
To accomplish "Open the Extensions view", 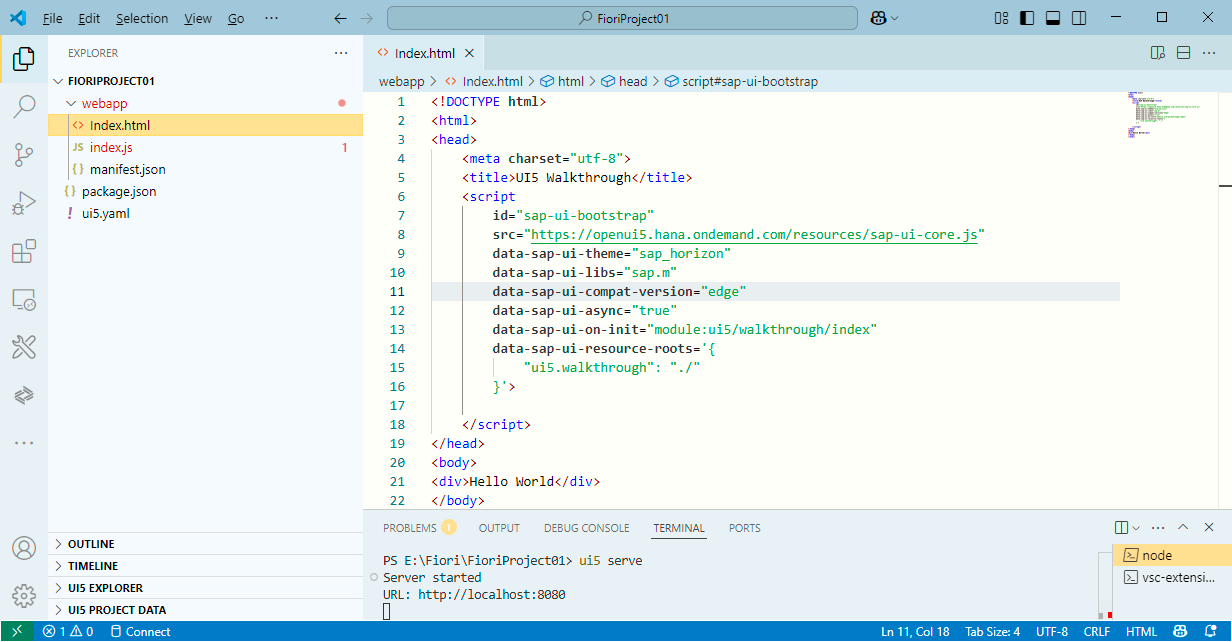I will (x=24, y=251).
